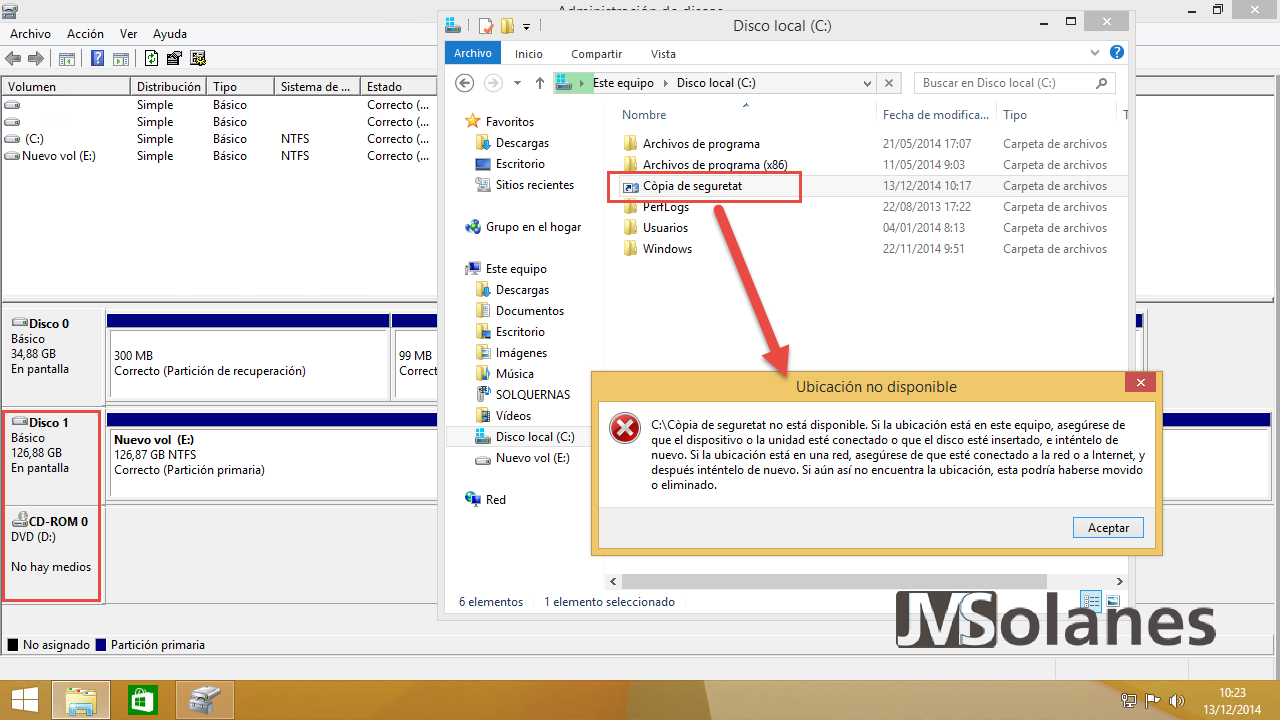Image resolution: width=1280 pixels, height=720 pixels.
Task: Click Forward arrow in Disk Management toolbar
Action: click(36, 59)
